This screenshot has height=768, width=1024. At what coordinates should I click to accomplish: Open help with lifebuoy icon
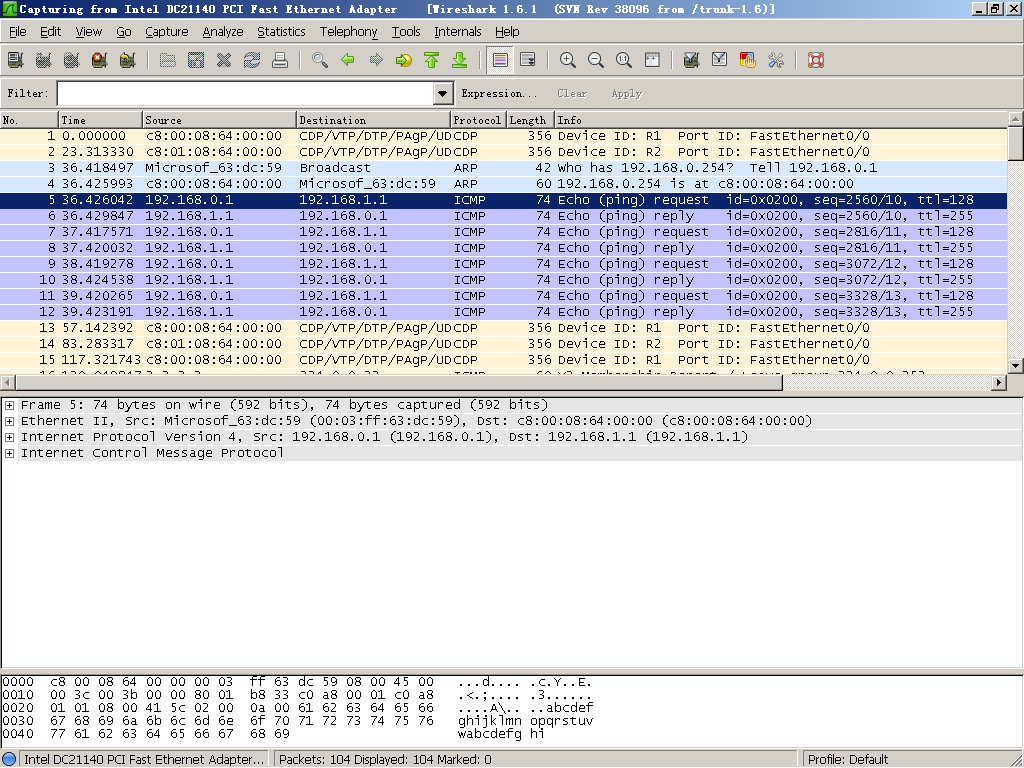(x=816, y=60)
